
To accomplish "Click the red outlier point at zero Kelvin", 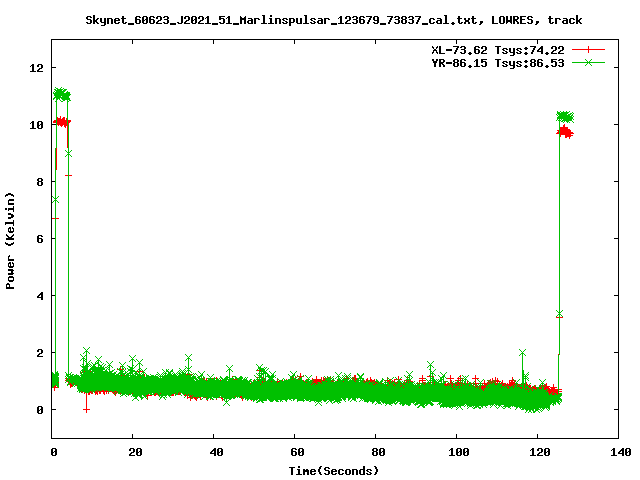I will click(x=86, y=409).
